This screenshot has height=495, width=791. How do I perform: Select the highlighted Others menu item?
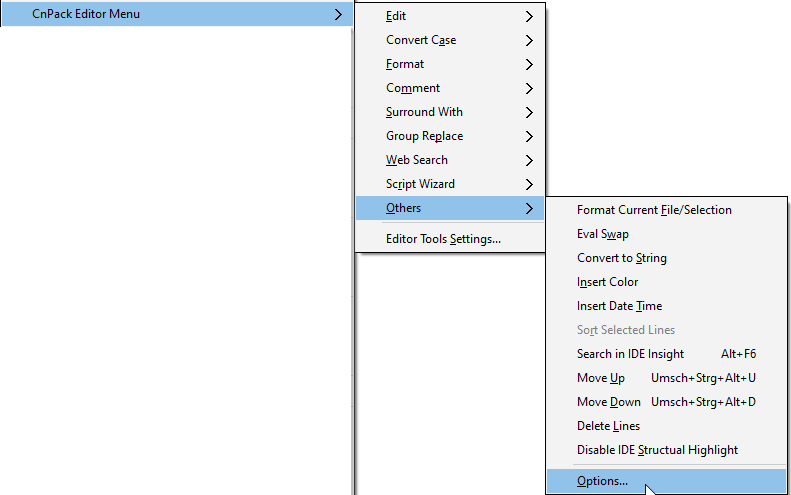tap(449, 208)
